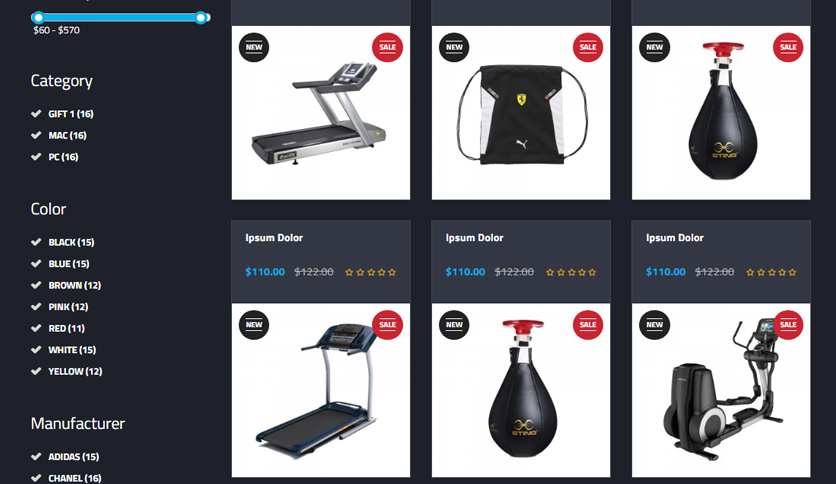
Task: Open the Ferrari drawstring bag product image
Action: click(521, 113)
